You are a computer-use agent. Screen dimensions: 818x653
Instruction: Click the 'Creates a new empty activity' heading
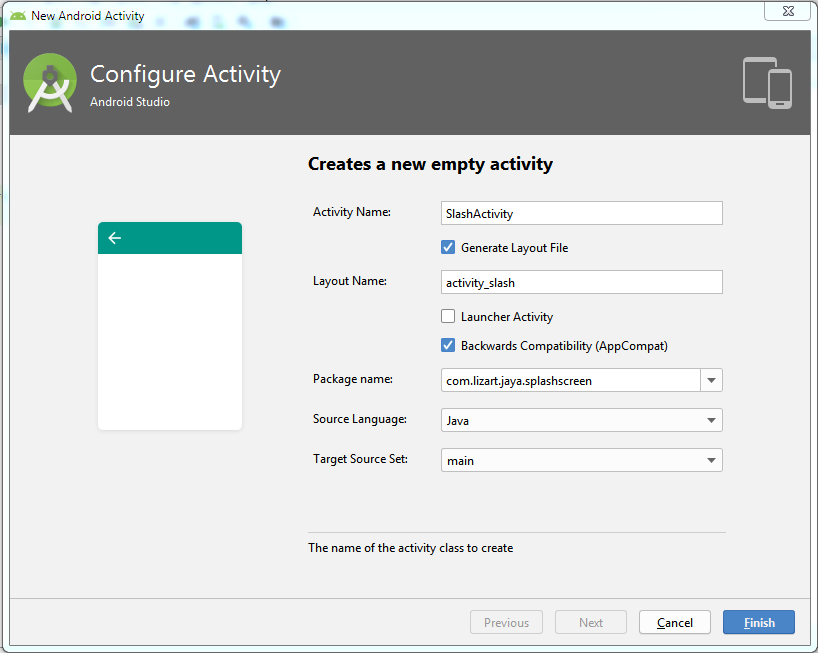pos(430,164)
